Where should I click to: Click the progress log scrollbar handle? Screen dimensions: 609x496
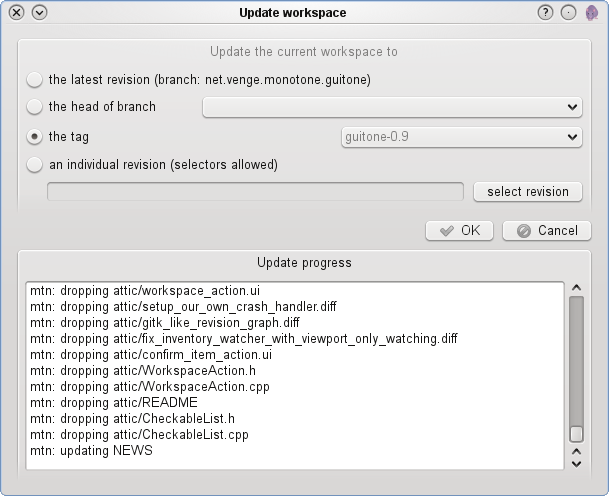pos(576,433)
